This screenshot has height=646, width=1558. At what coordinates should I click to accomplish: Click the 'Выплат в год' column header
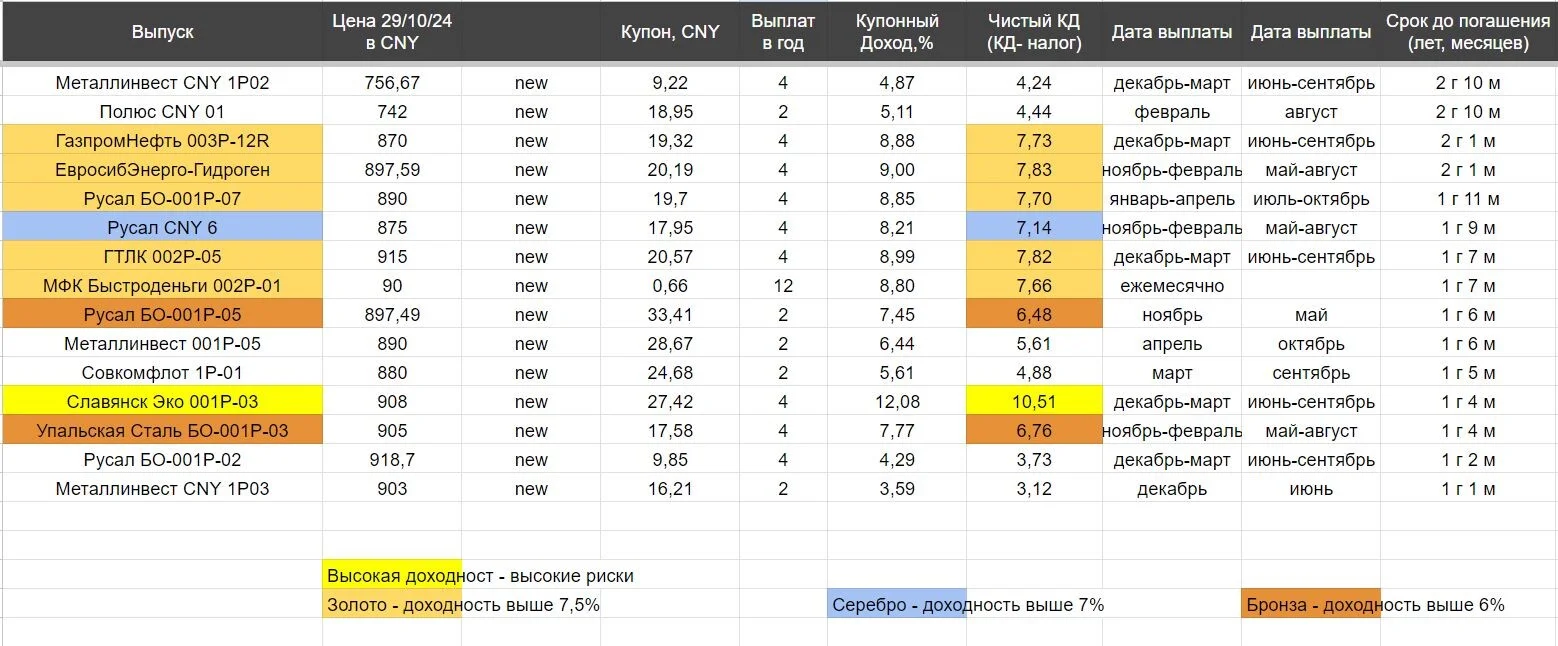tap(783, 32)
